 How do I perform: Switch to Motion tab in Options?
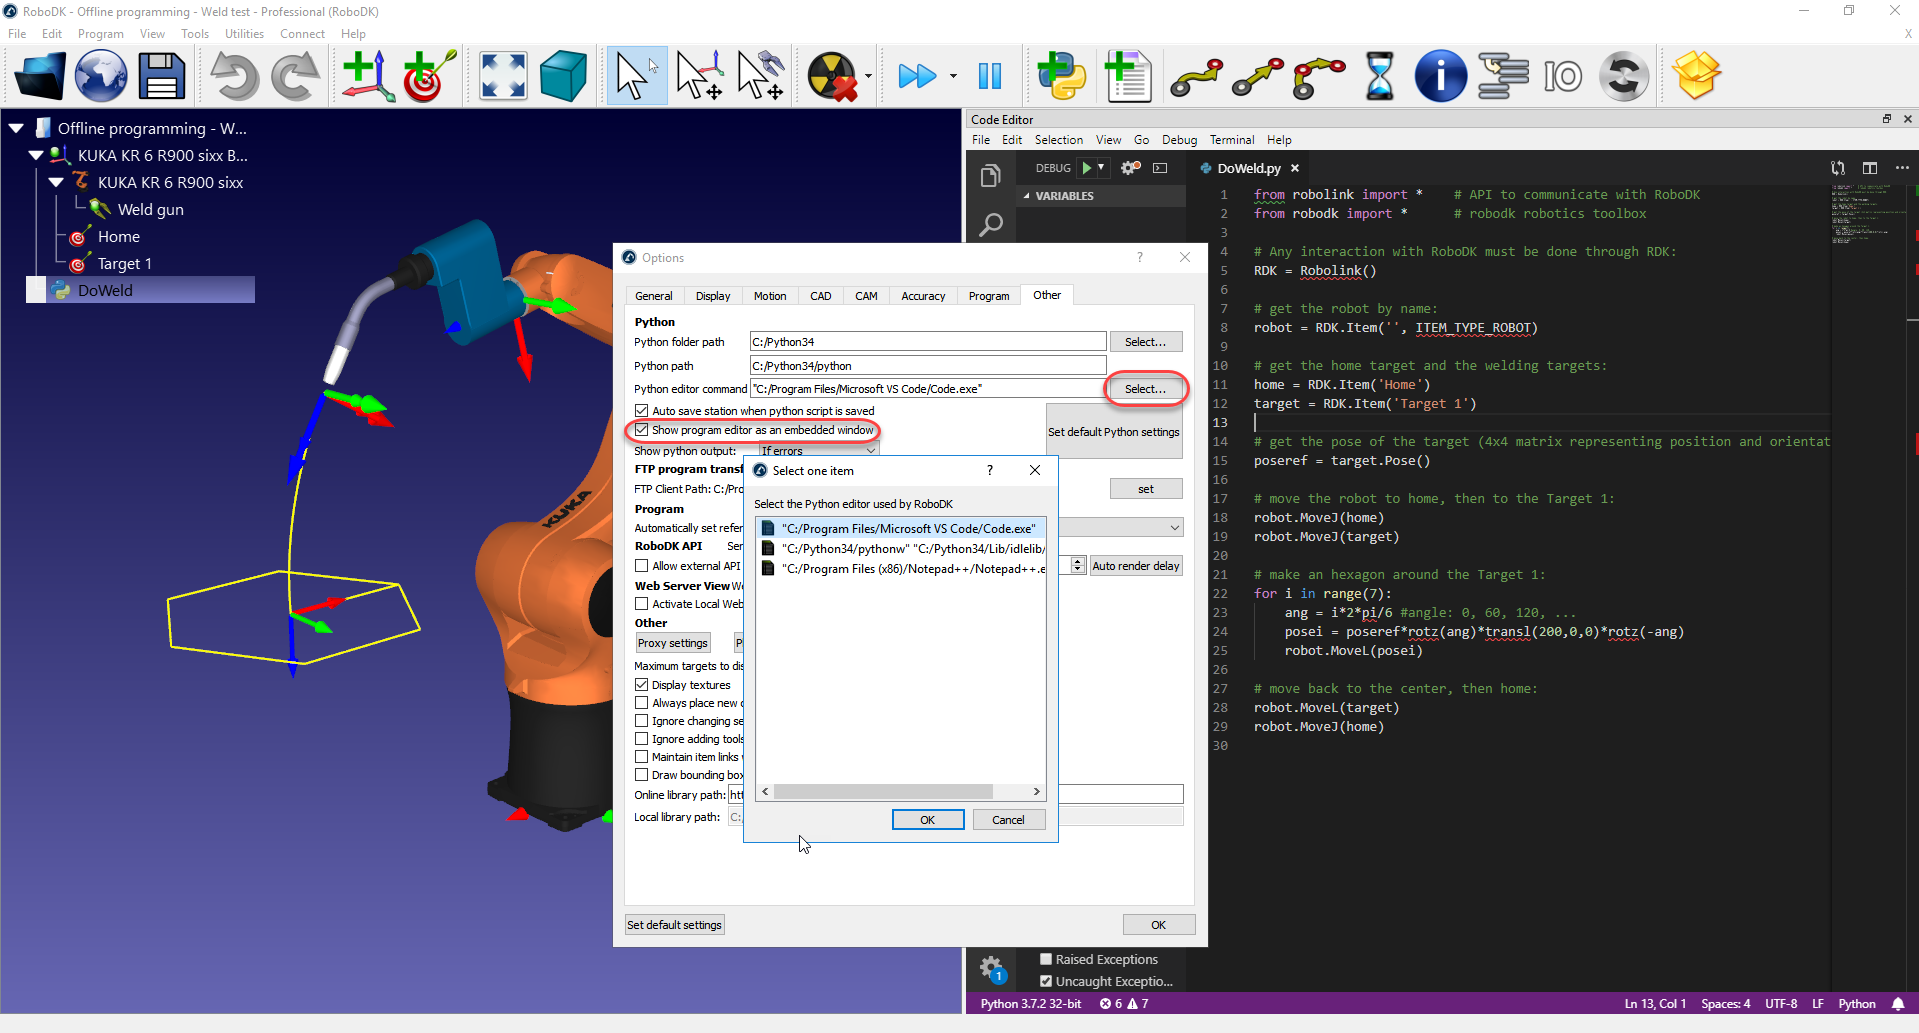pos(770,296)
